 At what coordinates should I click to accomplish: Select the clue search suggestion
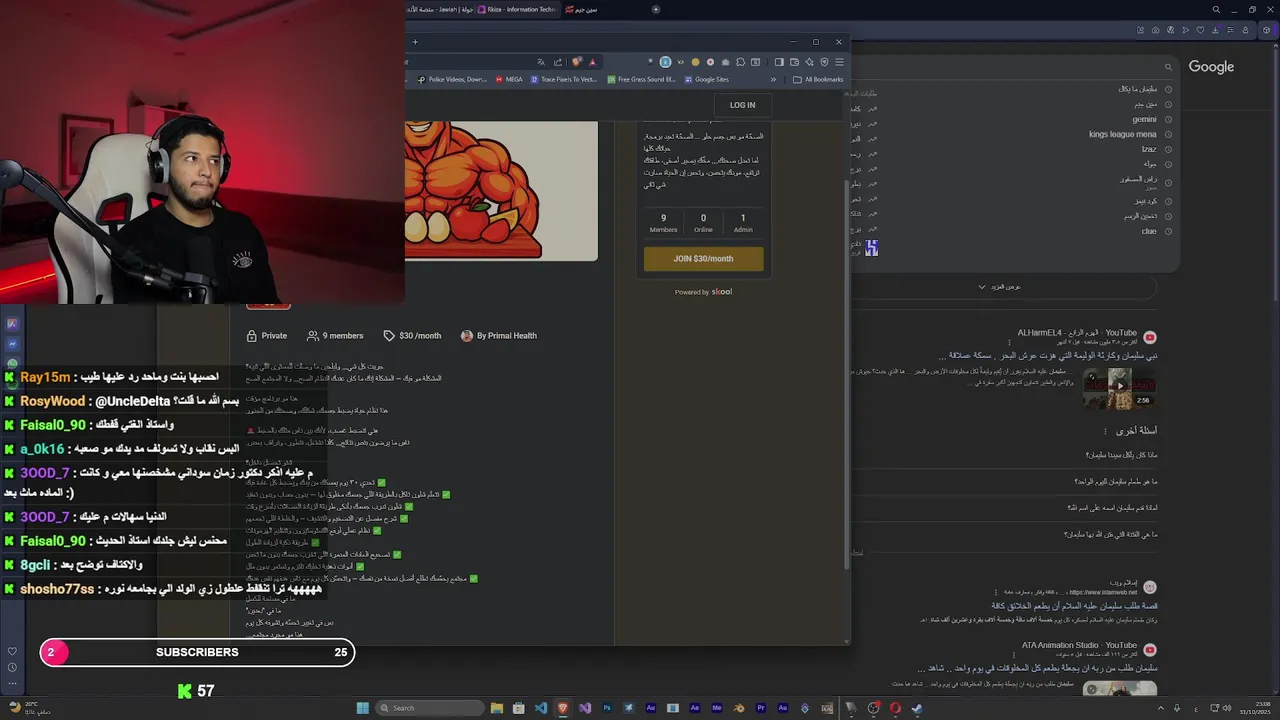tap(1149, 231)
